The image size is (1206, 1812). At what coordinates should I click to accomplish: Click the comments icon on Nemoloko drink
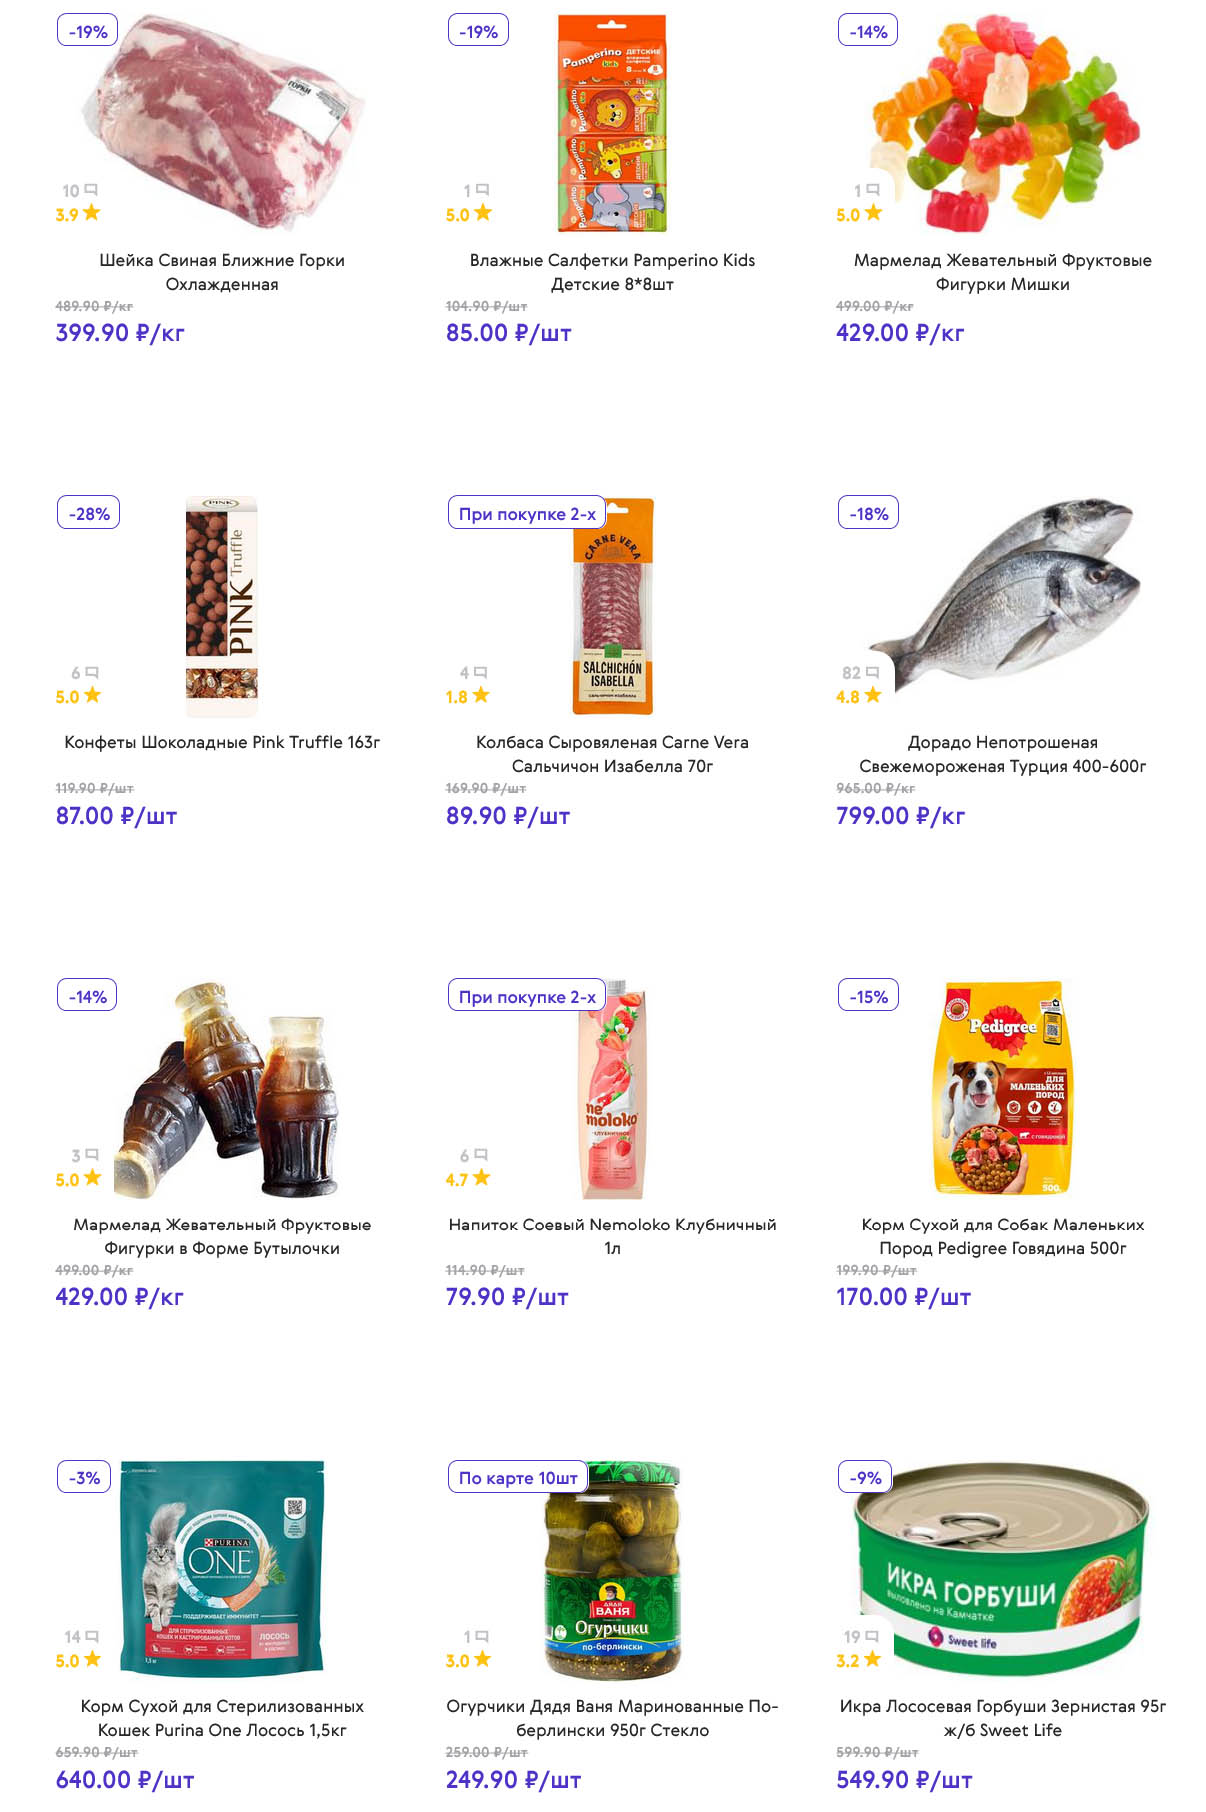(481, 1155)
